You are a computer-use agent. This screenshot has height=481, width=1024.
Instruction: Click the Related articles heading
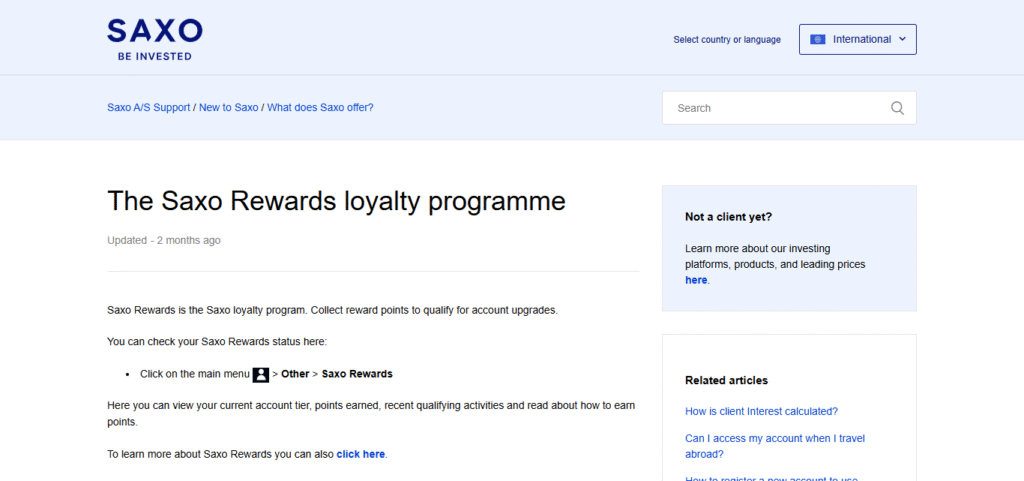pyautogui.click(x=726, y=380)
